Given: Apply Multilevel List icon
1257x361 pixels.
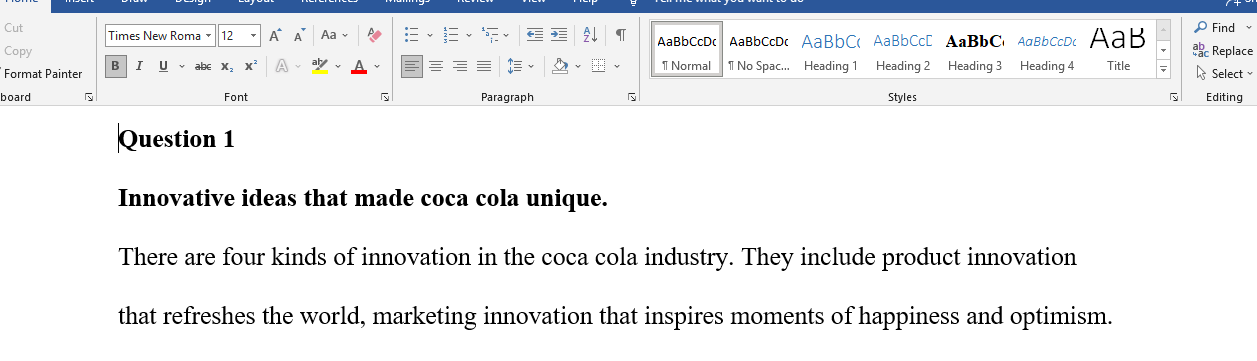Looking at the screenshot, I should click(x=489, y=35).
